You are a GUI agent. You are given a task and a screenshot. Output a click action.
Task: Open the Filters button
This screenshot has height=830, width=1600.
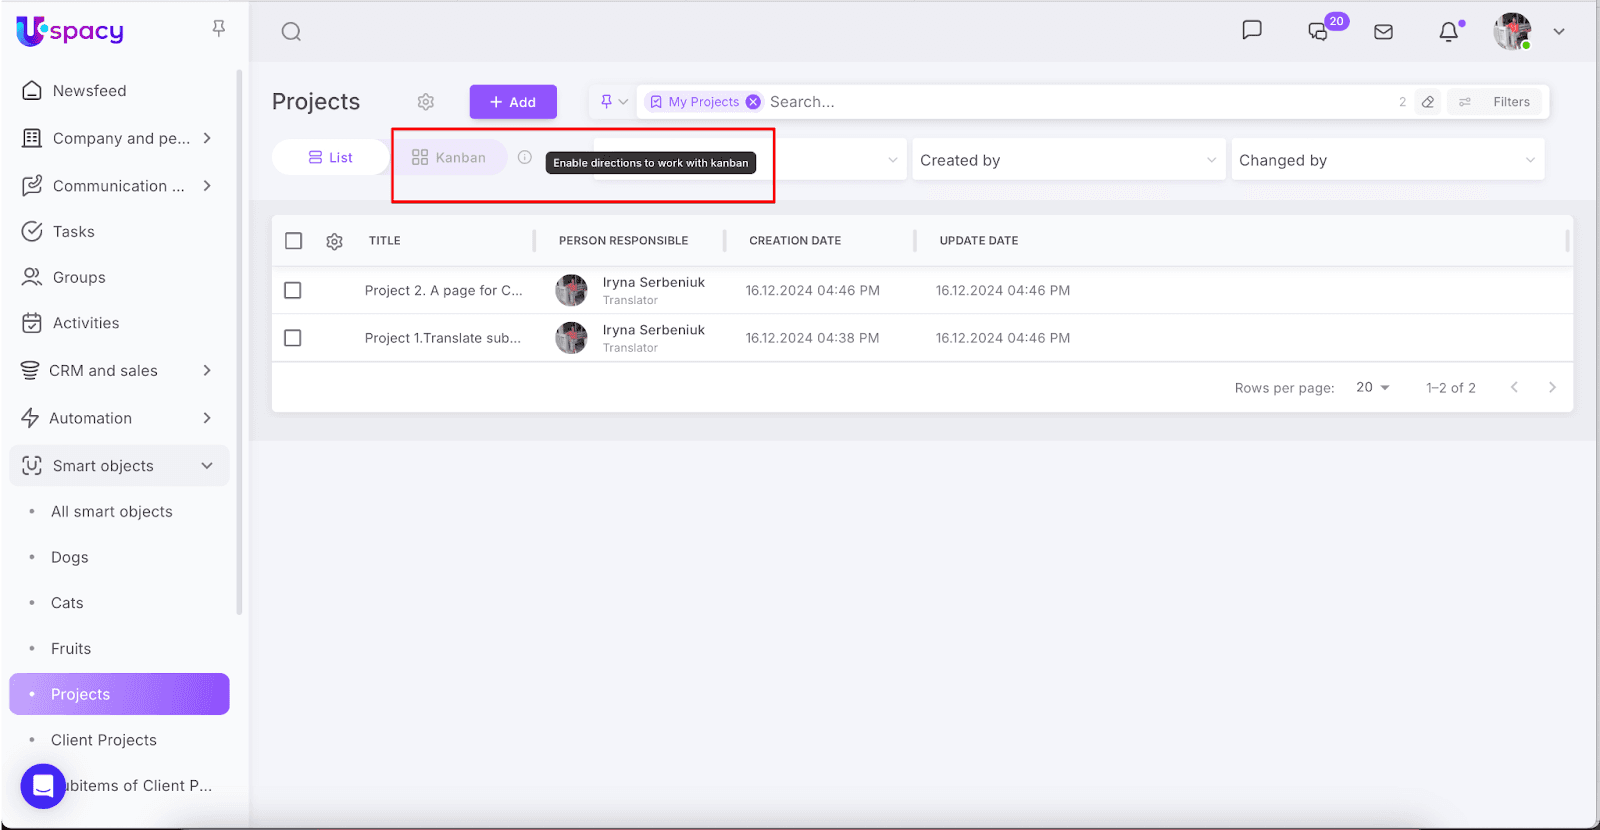coord(1498,102)
